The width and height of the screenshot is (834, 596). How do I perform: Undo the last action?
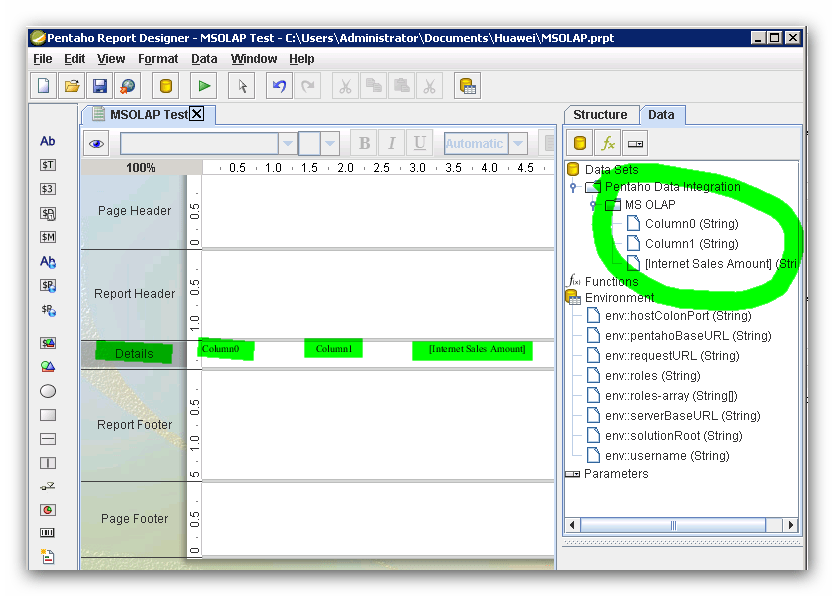(279, 86)
